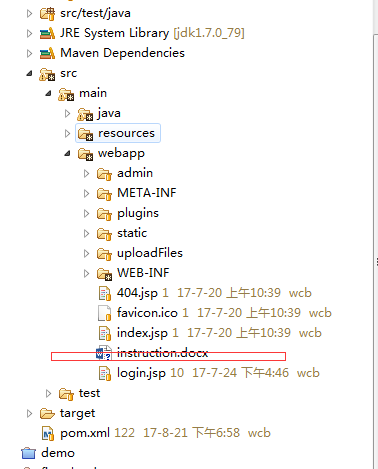This screenshot has height=469, width=378.
Task: Click the webapp folder icon
Action: coord(85,154)
